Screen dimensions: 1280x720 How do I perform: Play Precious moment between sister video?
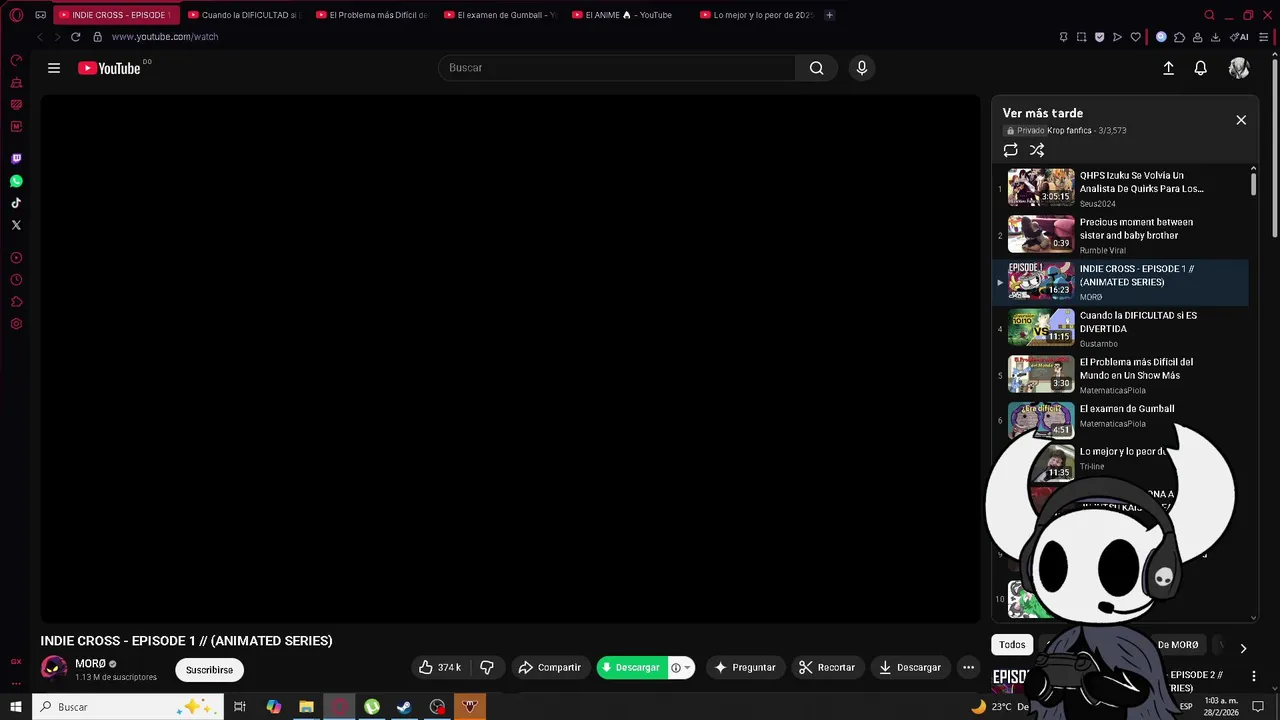coord(1120,235)
